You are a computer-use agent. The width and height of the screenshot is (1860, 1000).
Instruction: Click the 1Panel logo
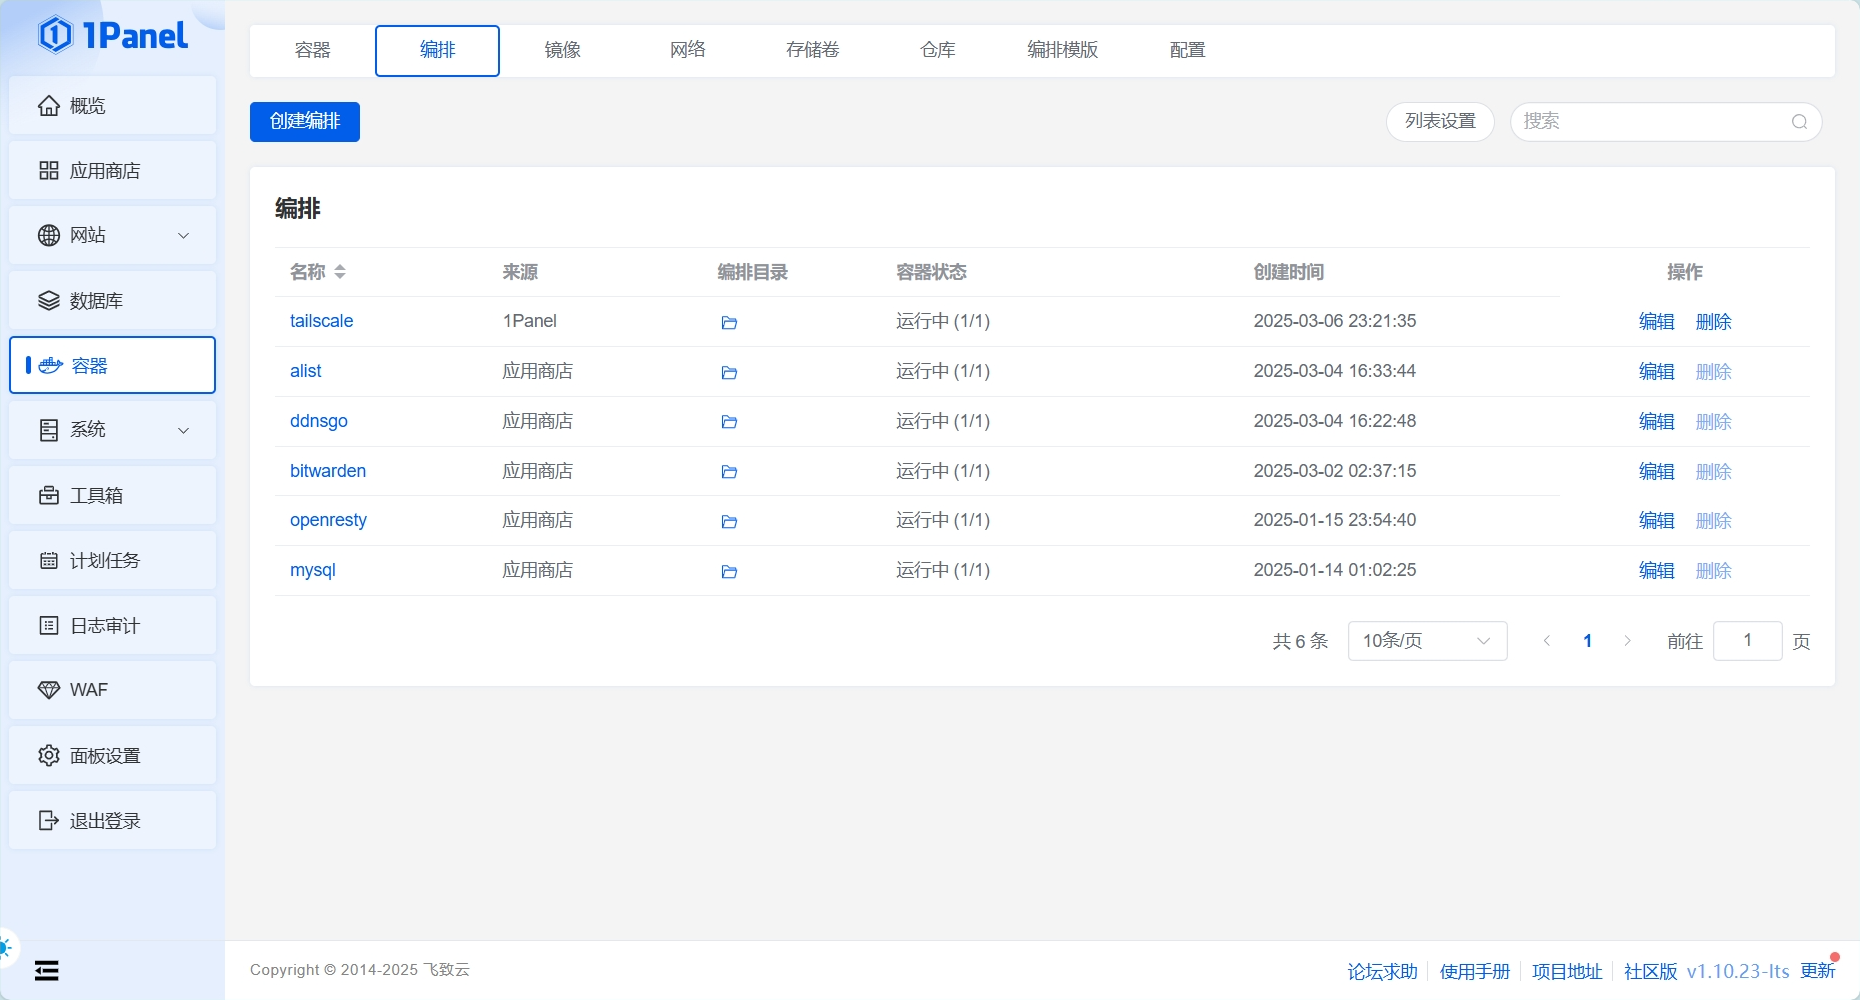(x=113, y=35)
